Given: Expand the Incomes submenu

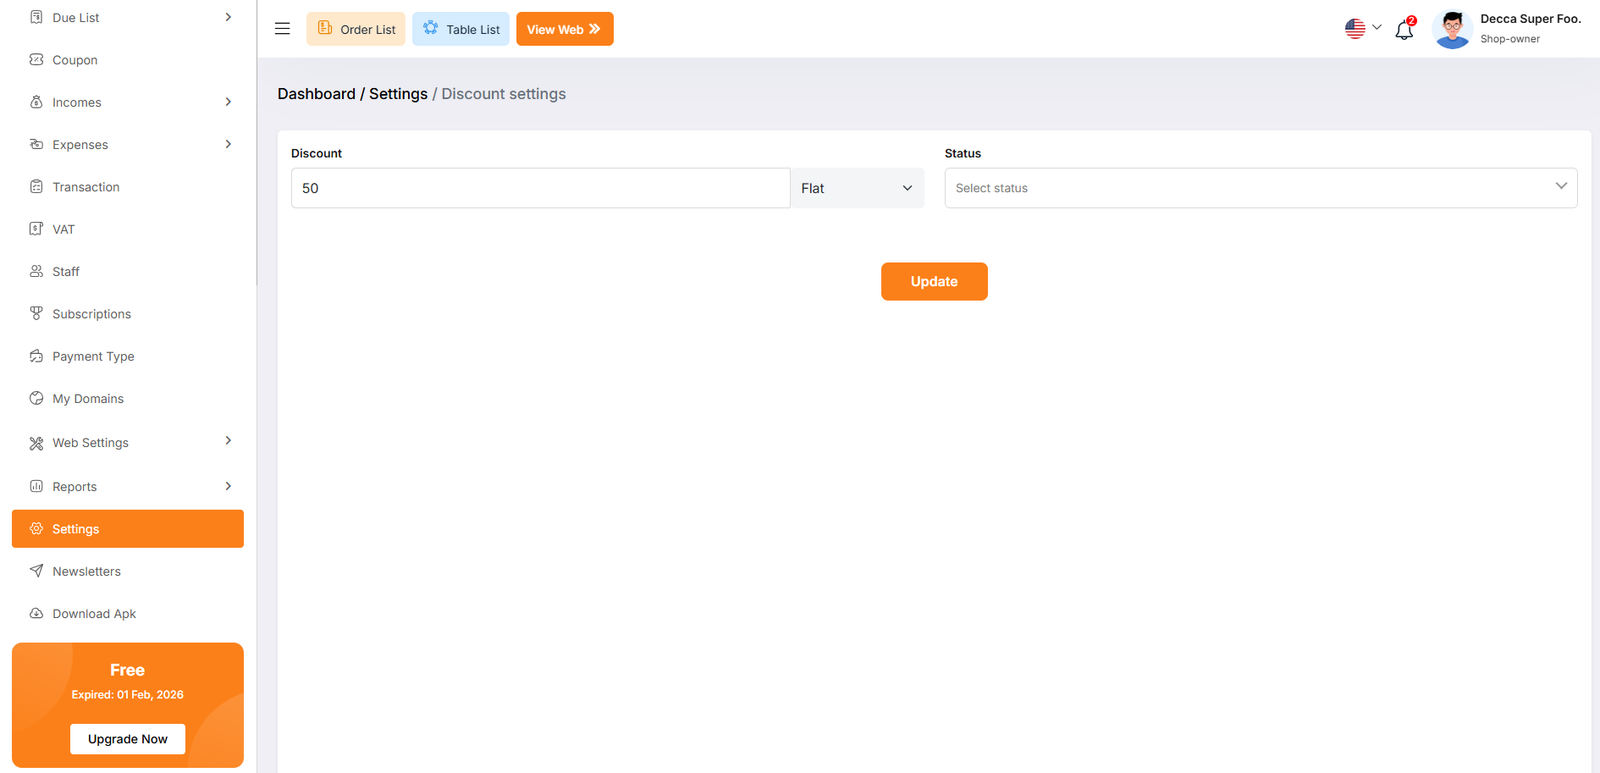Looking at the screenshot, I should pyautogui.click(x=228, y=102).
